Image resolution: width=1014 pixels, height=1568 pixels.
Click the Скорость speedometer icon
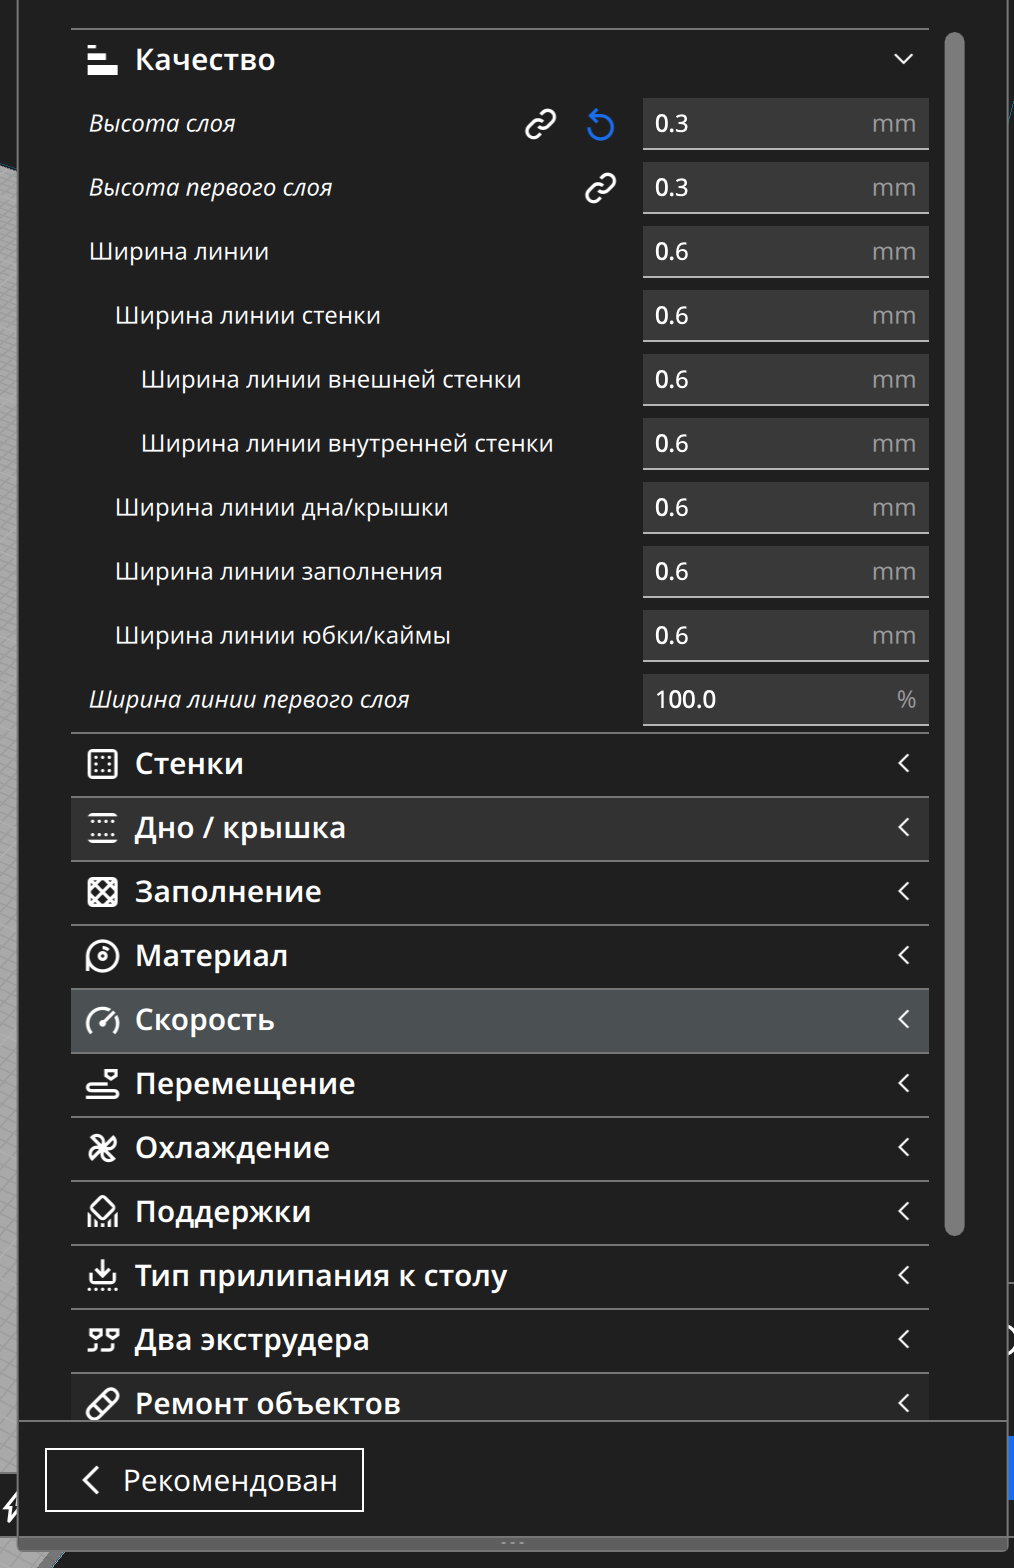tap(102, 1020)
